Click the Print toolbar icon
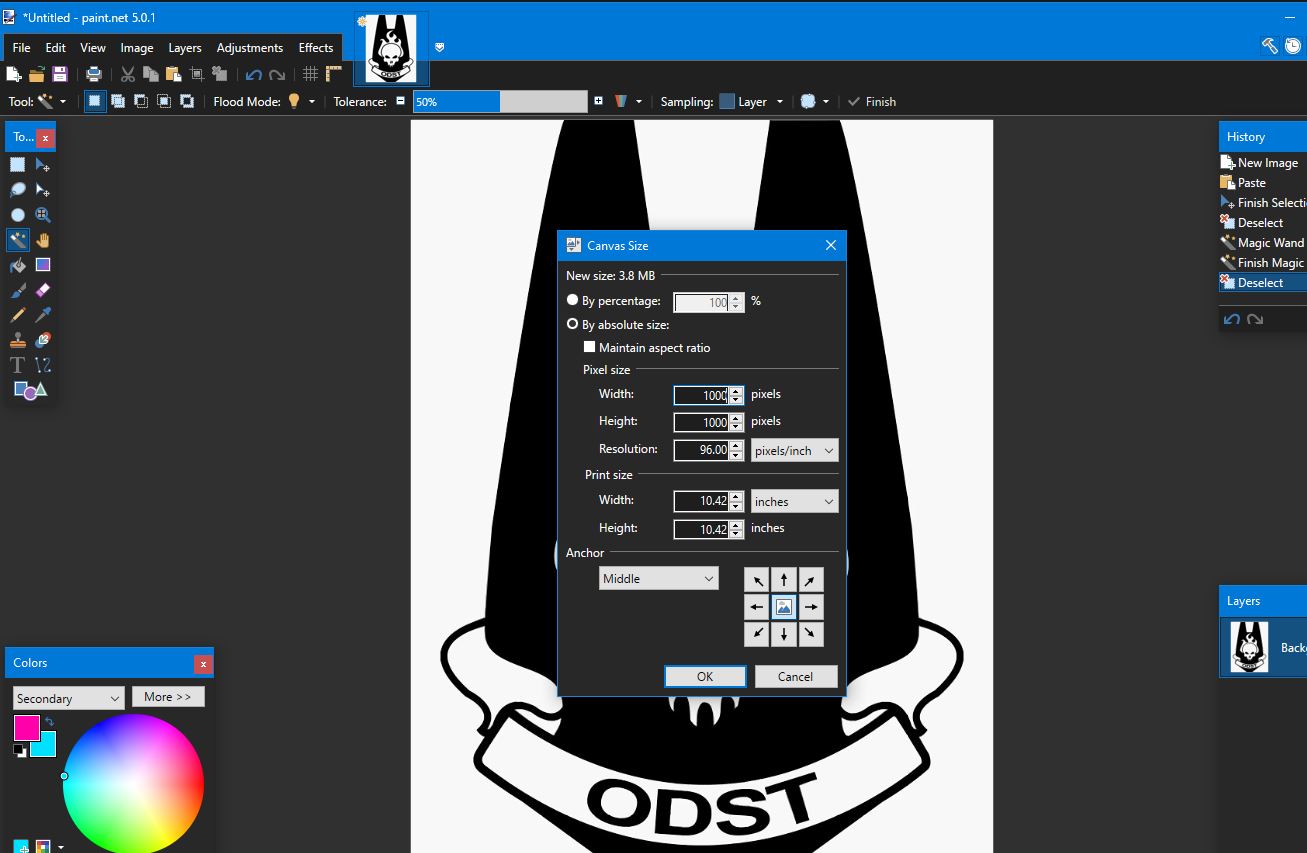Screen dimensions: 1307x853 (x=94, y=74)
